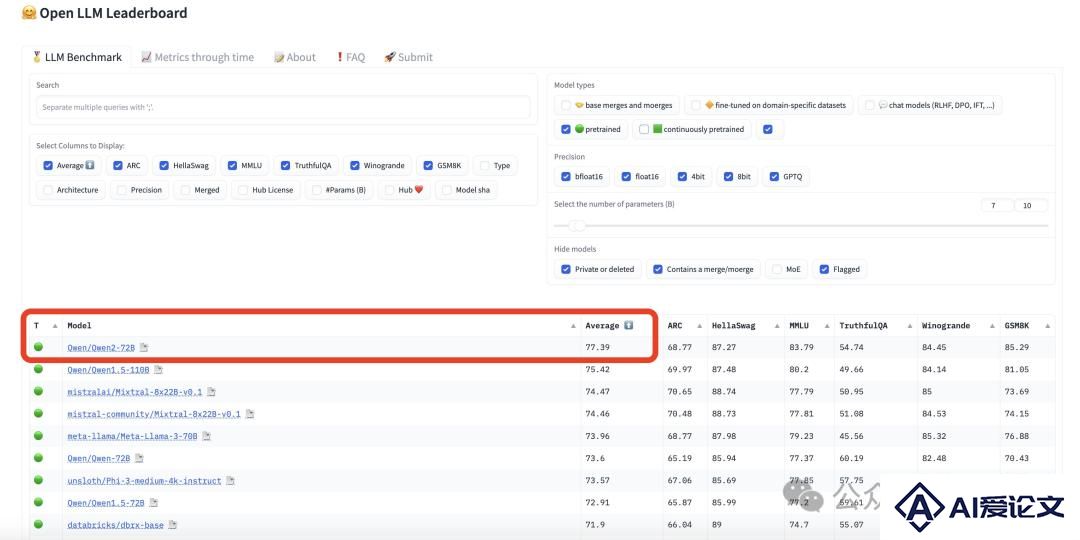This screenshot has width=1080, height=540.
Task: Open details icon beside Phi-3-medium-4k-instruct
Action: click(231, 481)
